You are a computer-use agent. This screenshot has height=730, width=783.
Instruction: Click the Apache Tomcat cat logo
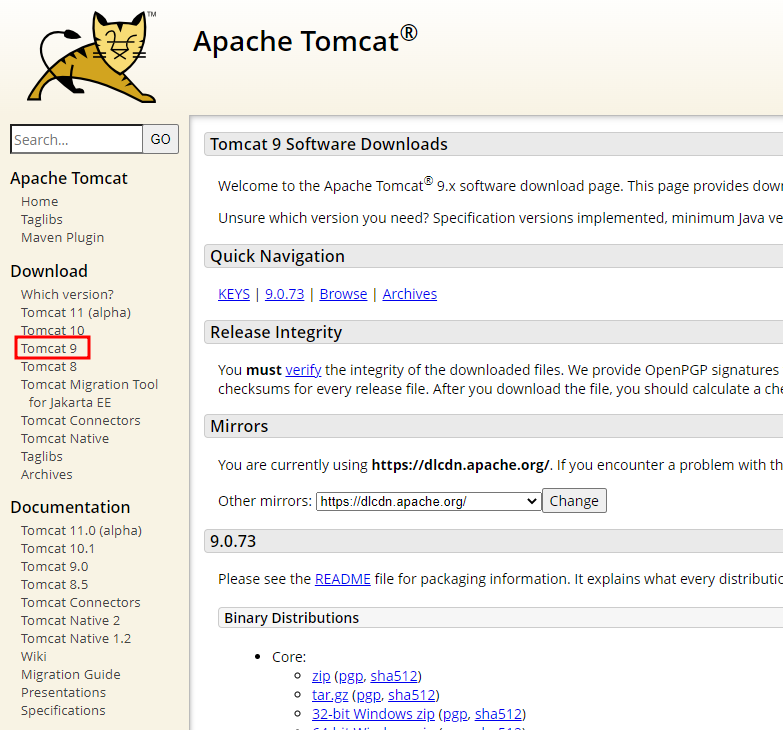pyautogui.click(x=92, y=56)
